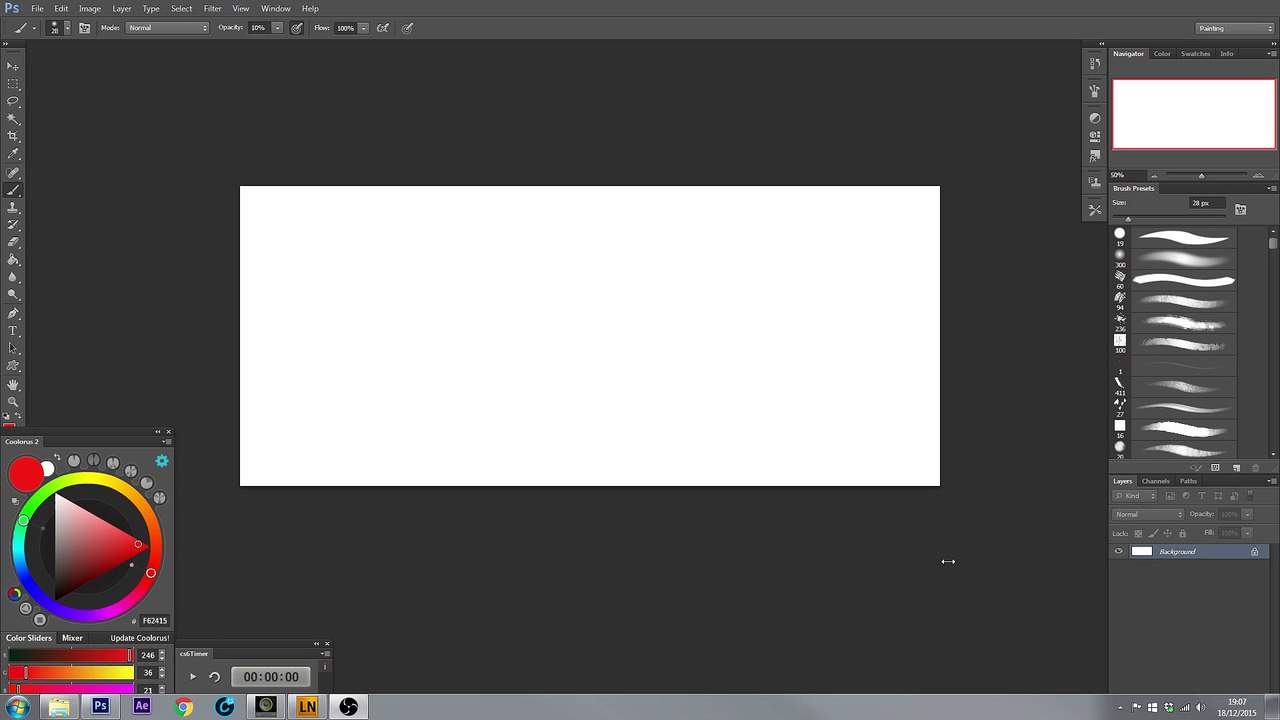The width and height of the screenshot is (1280, 720).
Task: Select the Paint Bucket tool
Action: 13,260
